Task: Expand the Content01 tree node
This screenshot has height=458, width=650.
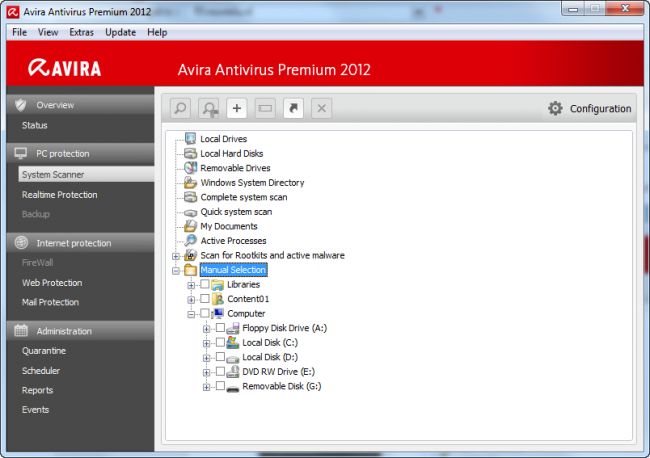Action: point(191,300)
